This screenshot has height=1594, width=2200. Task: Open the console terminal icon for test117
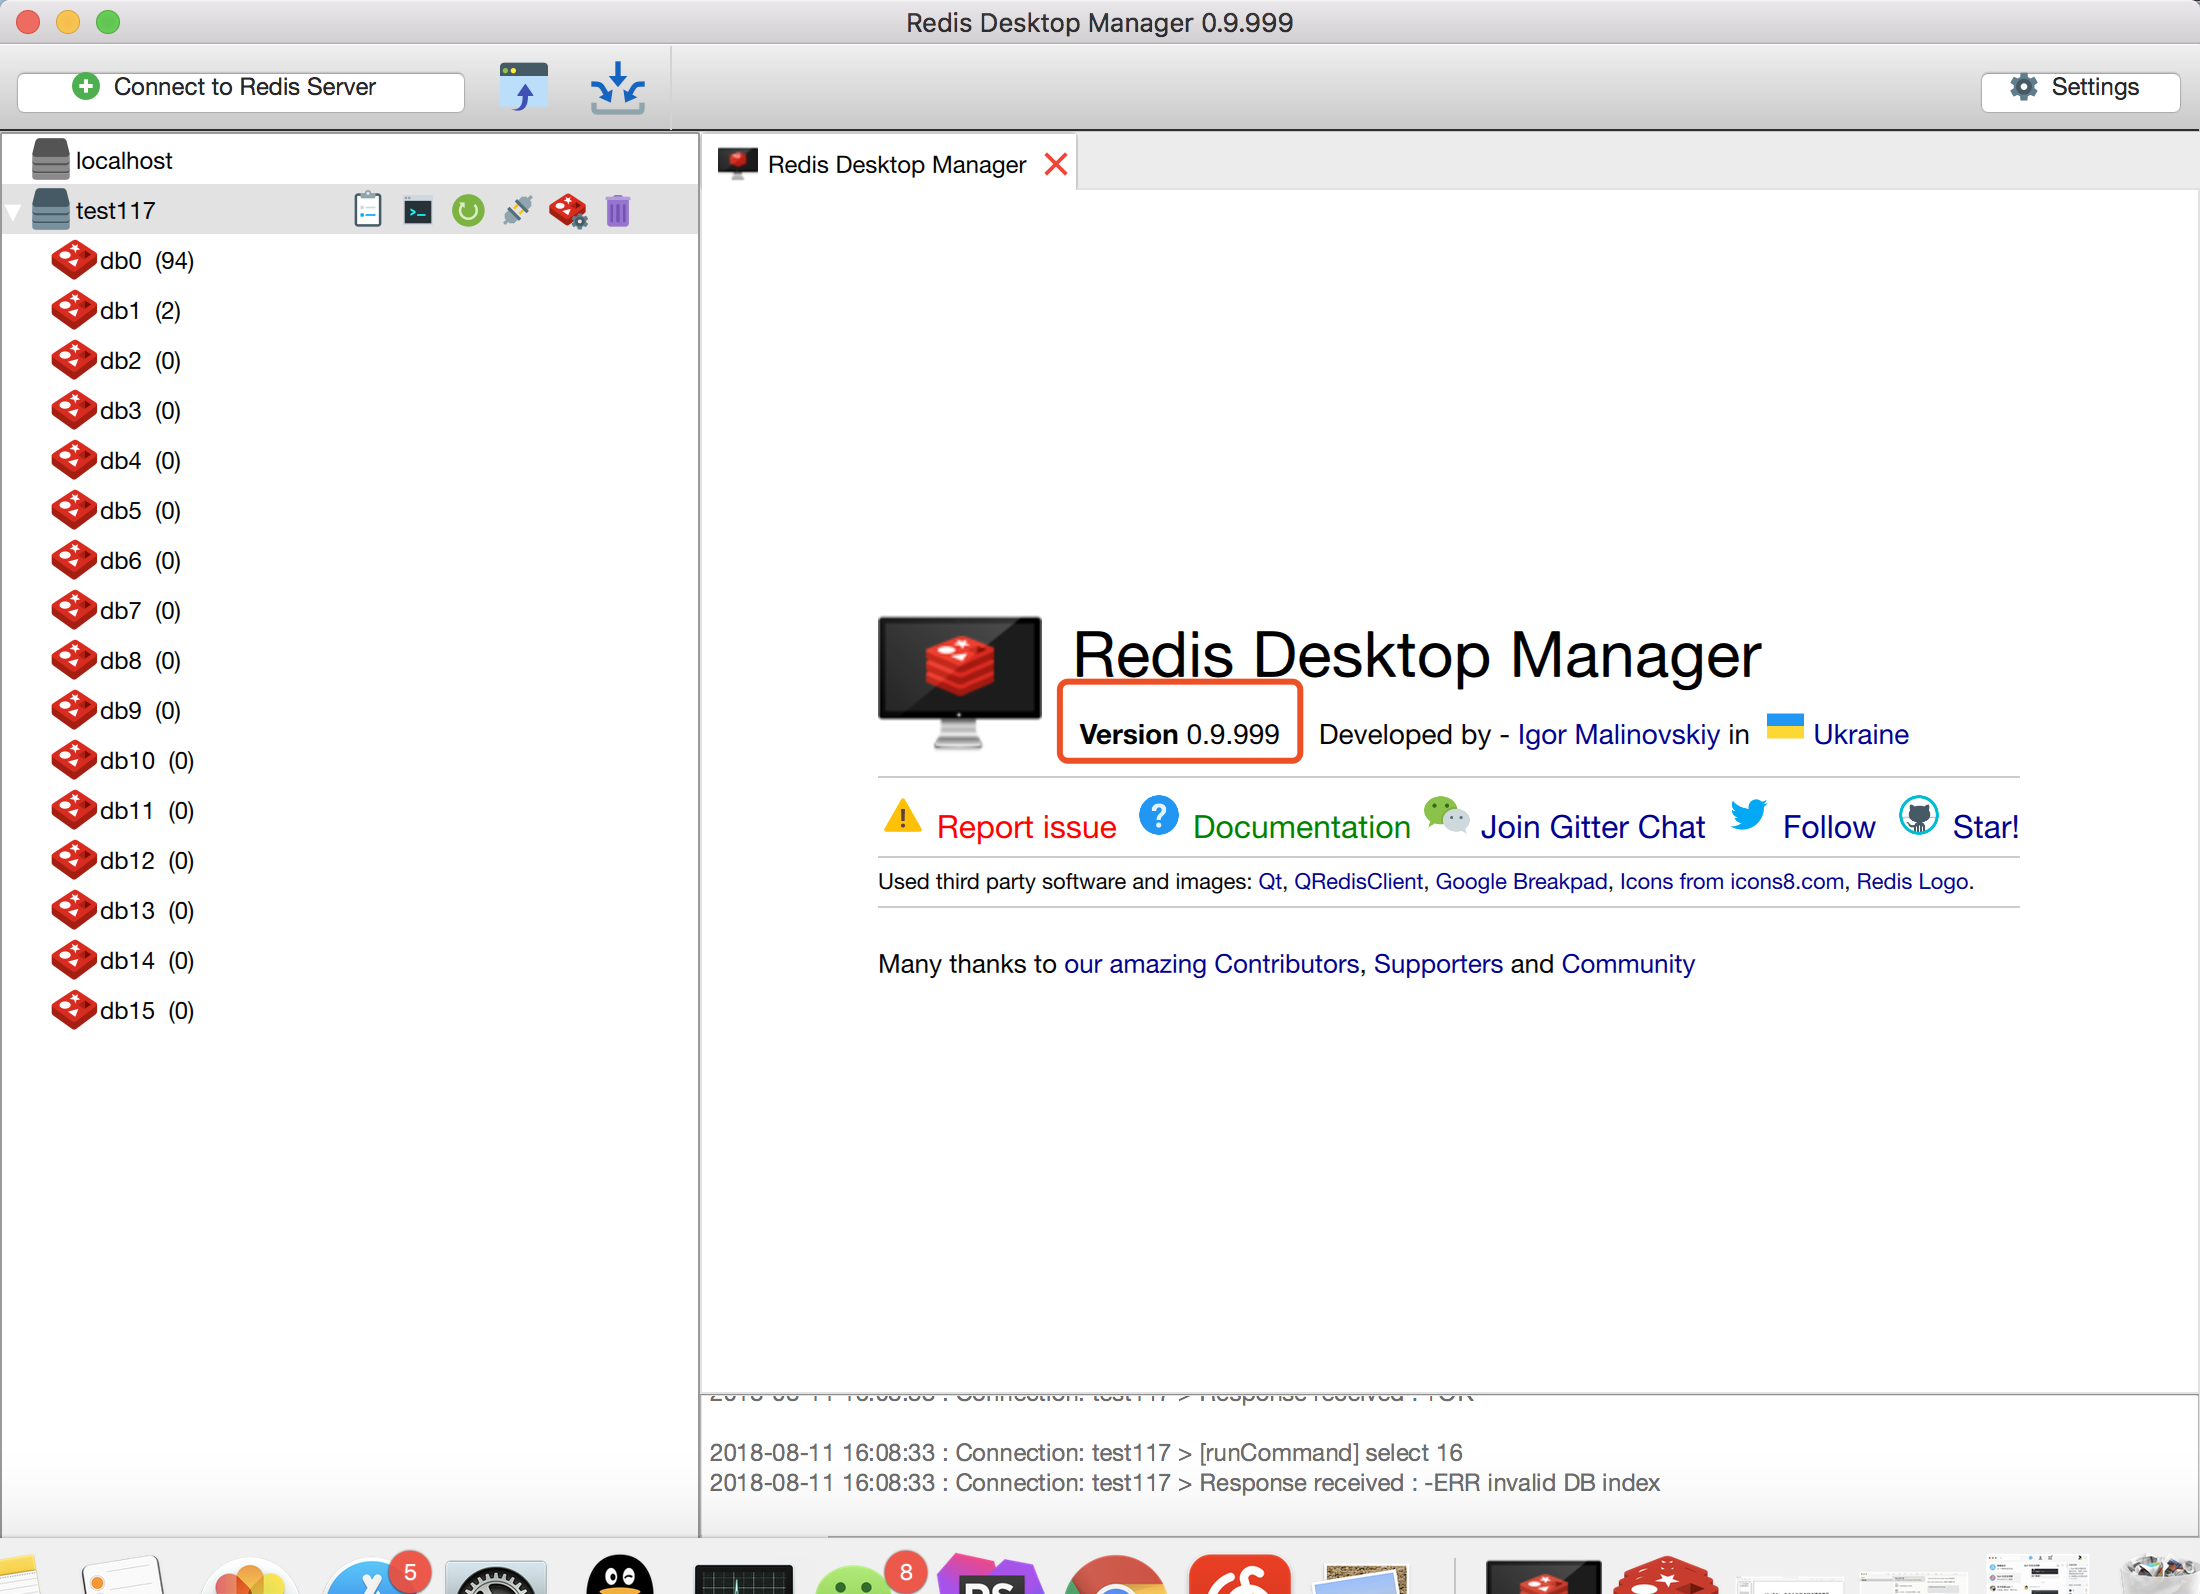[418, 211]
